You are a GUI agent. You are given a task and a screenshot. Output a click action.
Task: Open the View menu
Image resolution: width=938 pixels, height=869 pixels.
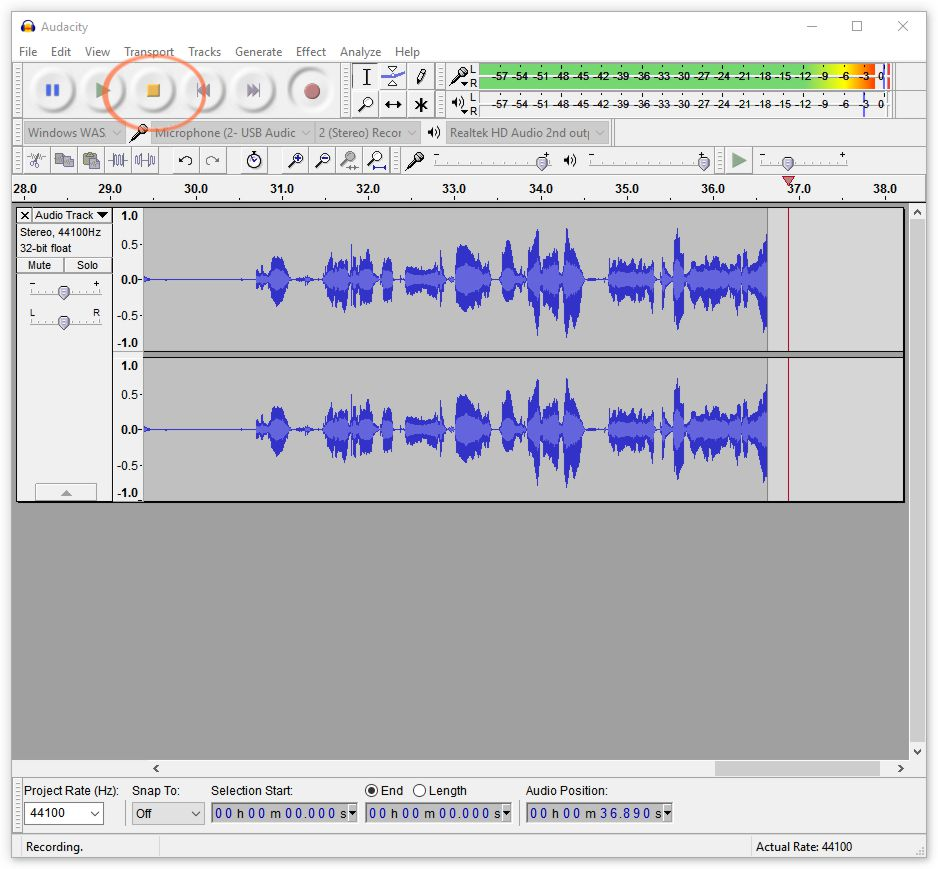click(x=98, y=51)
